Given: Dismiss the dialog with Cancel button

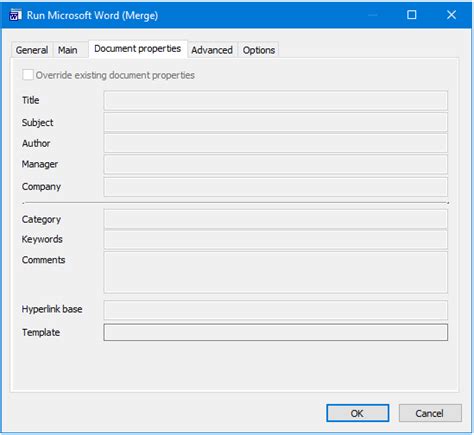Looking at the screenshot, I should [x=430, y=413].
